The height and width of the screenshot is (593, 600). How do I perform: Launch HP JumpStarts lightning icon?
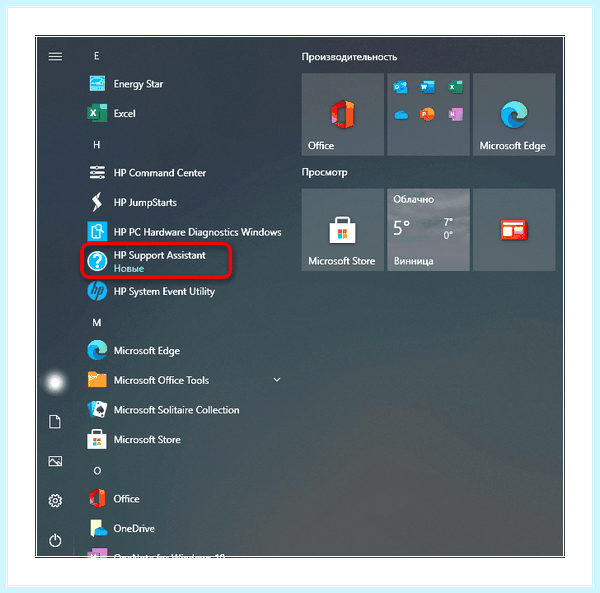[97, 202]
